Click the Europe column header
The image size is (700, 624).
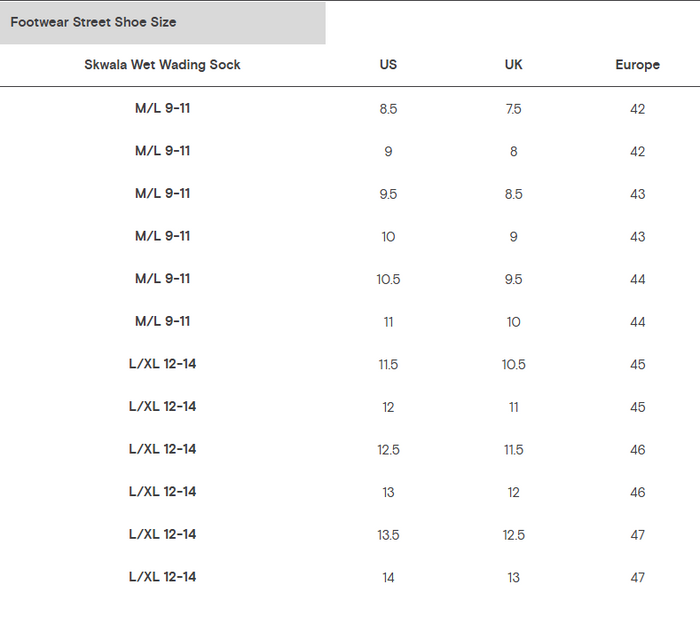(638, 65)
